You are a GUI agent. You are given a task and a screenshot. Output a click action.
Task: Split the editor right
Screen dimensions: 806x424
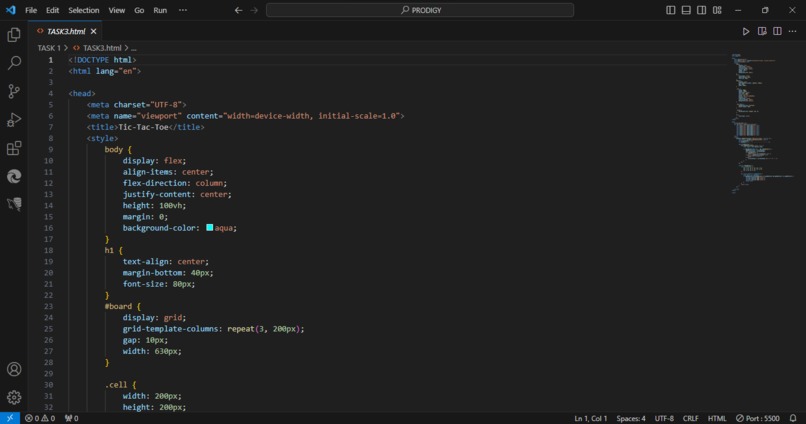(777, 31)
